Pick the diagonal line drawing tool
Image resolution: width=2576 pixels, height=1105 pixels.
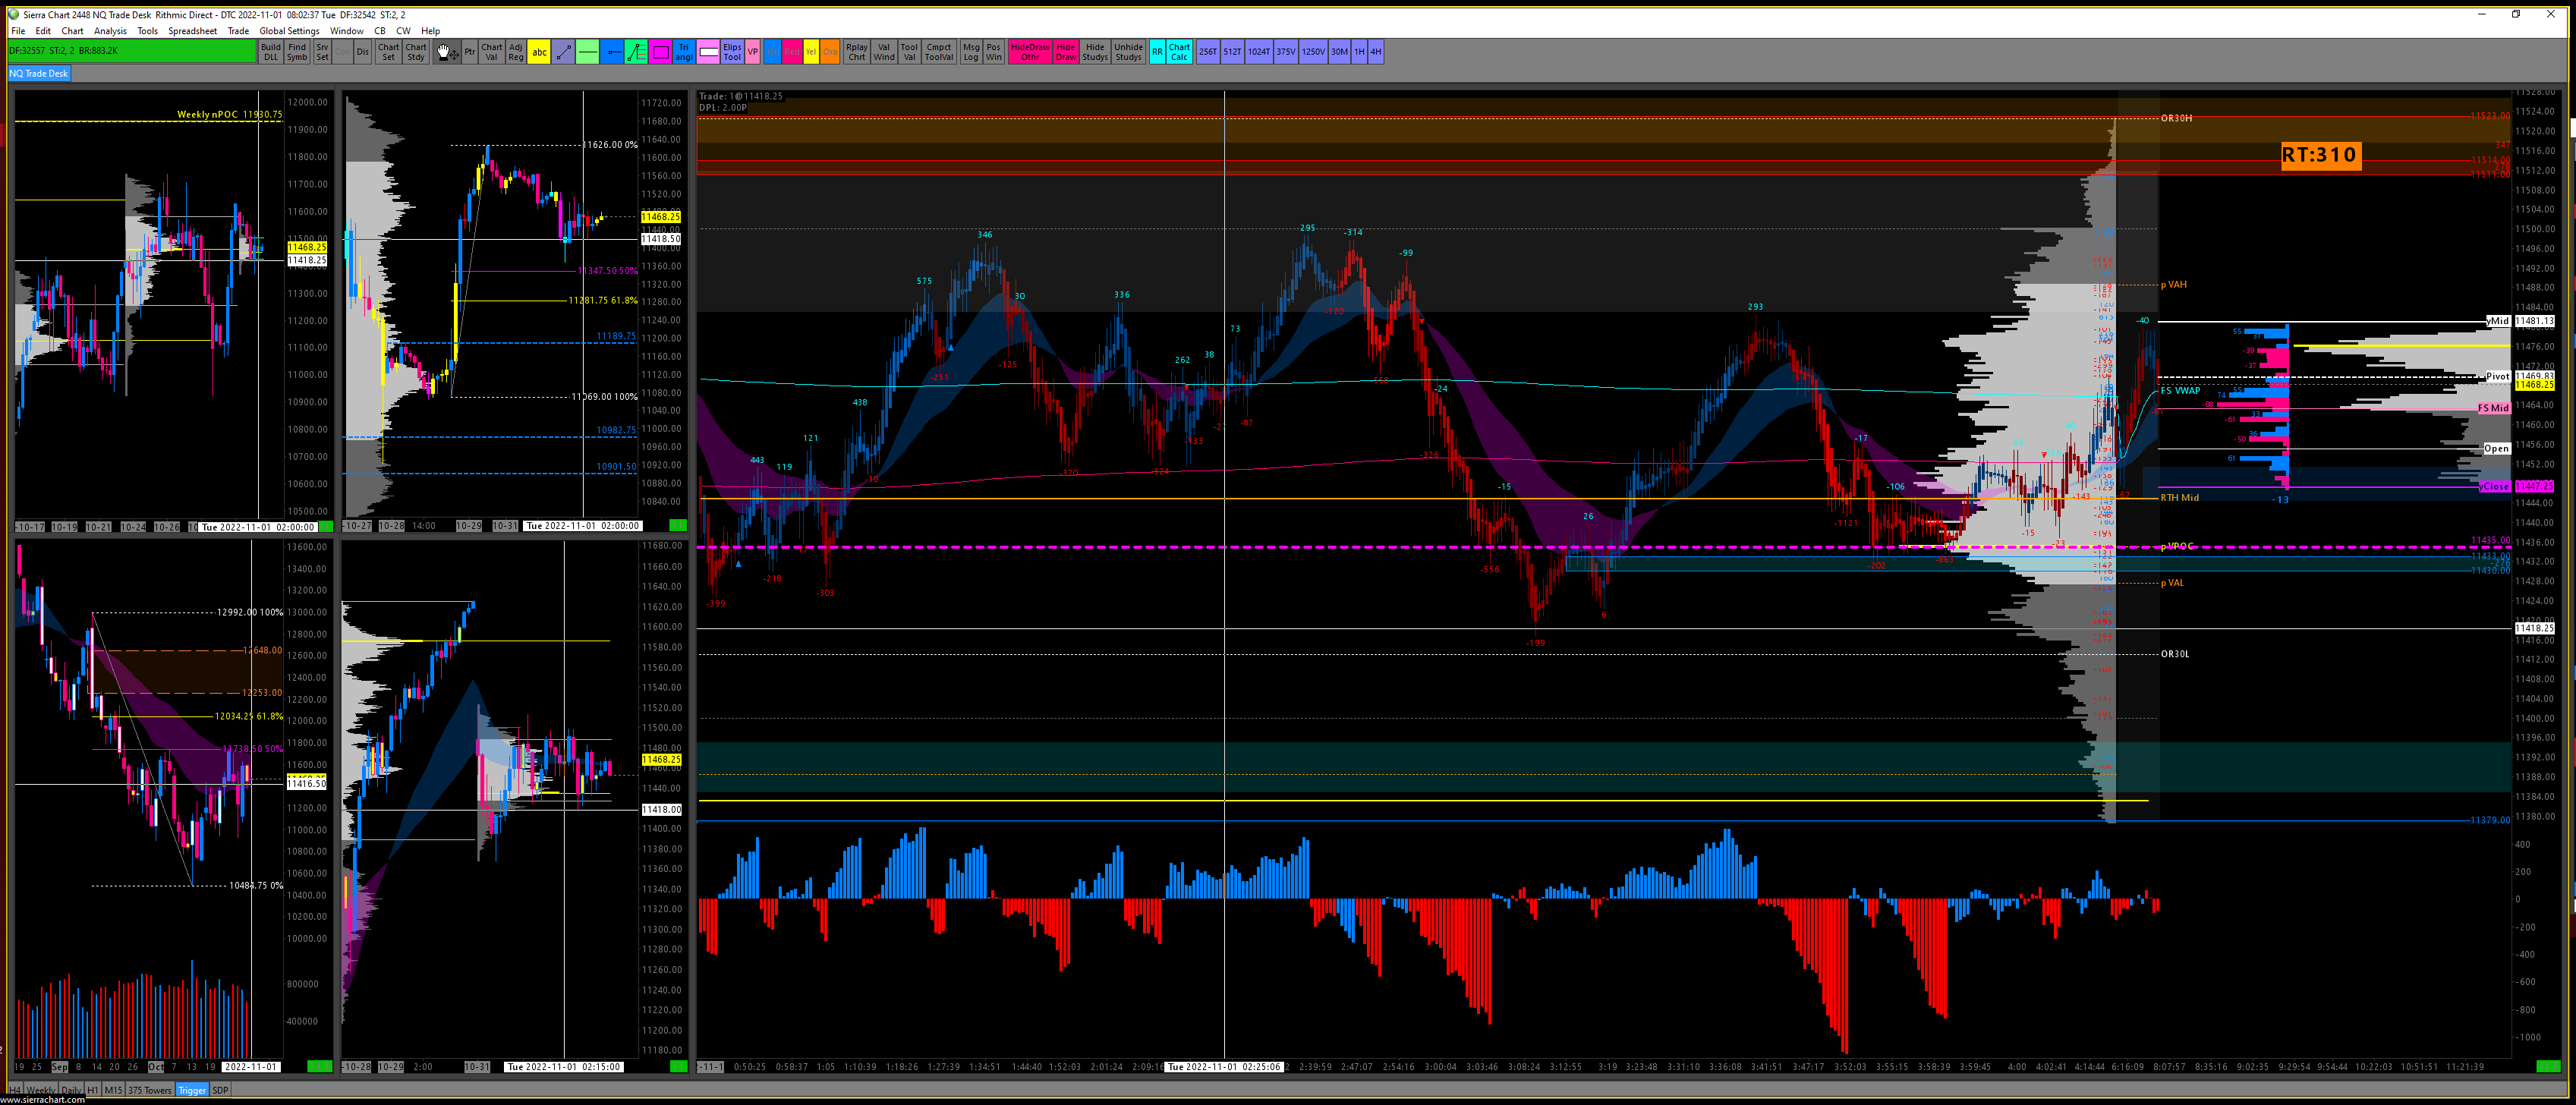[x=564, y=52]
